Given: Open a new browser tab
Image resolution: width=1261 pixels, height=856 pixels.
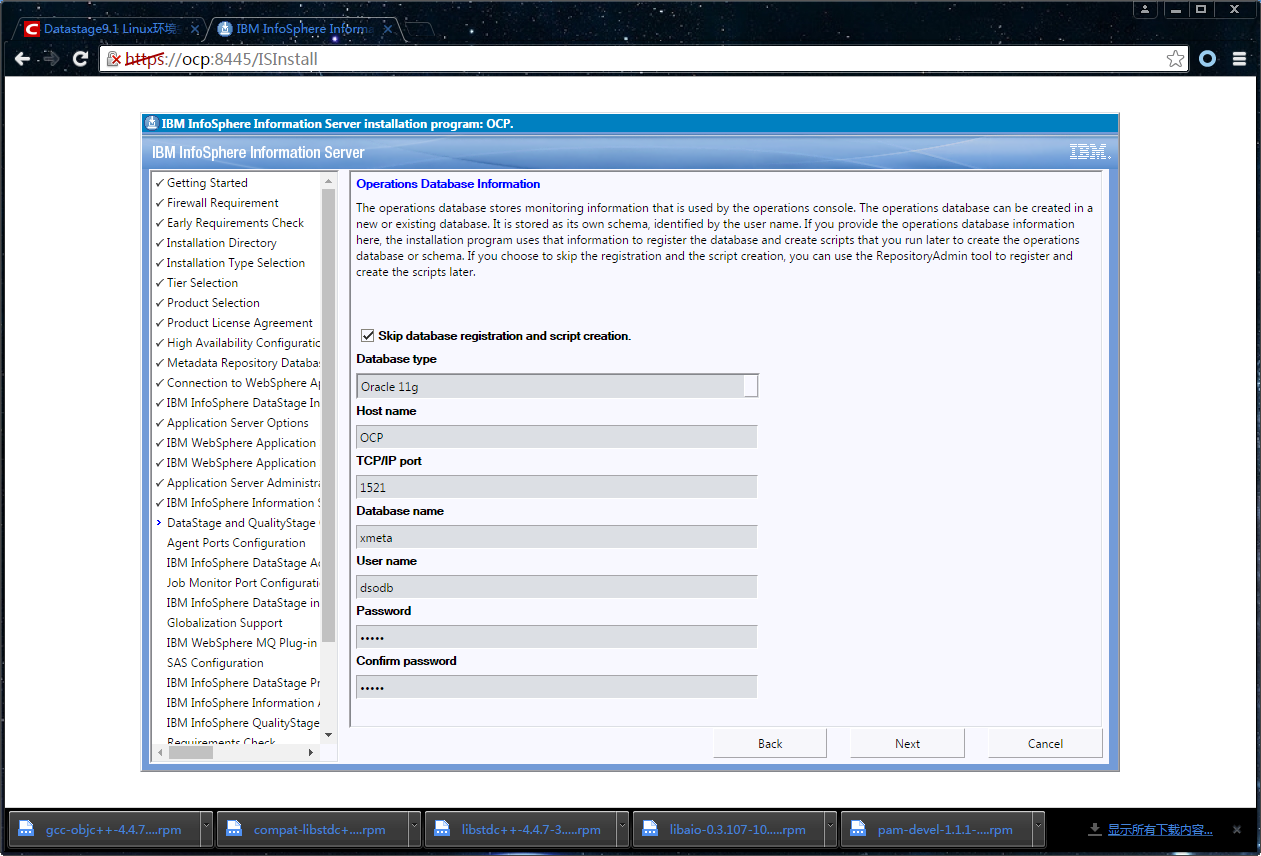Looking at the screenshot, I should tap(421, 29).
